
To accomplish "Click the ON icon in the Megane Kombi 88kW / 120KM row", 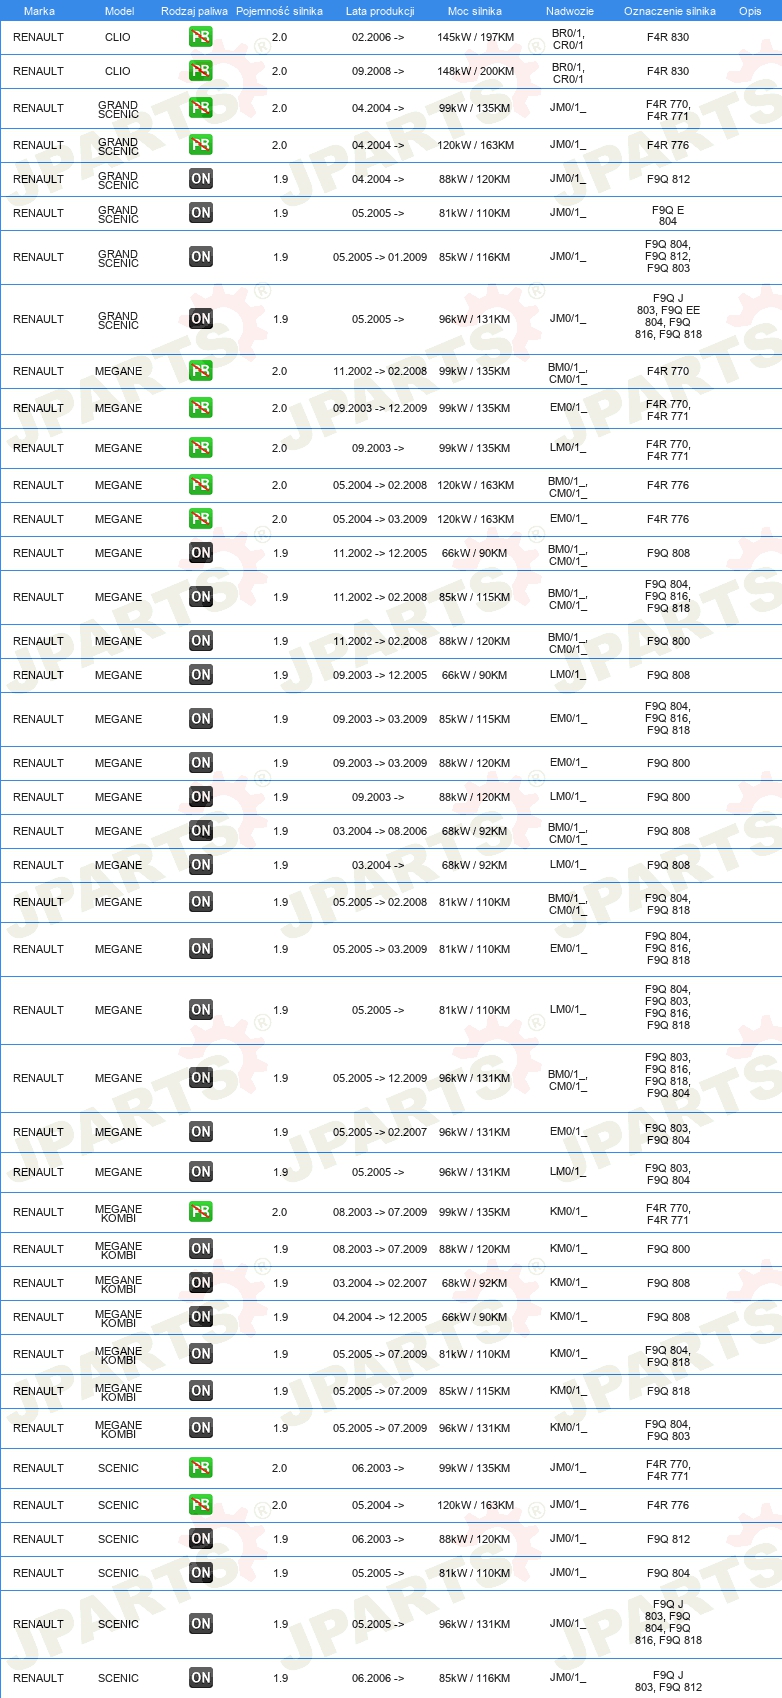I will click(201, 1249).
